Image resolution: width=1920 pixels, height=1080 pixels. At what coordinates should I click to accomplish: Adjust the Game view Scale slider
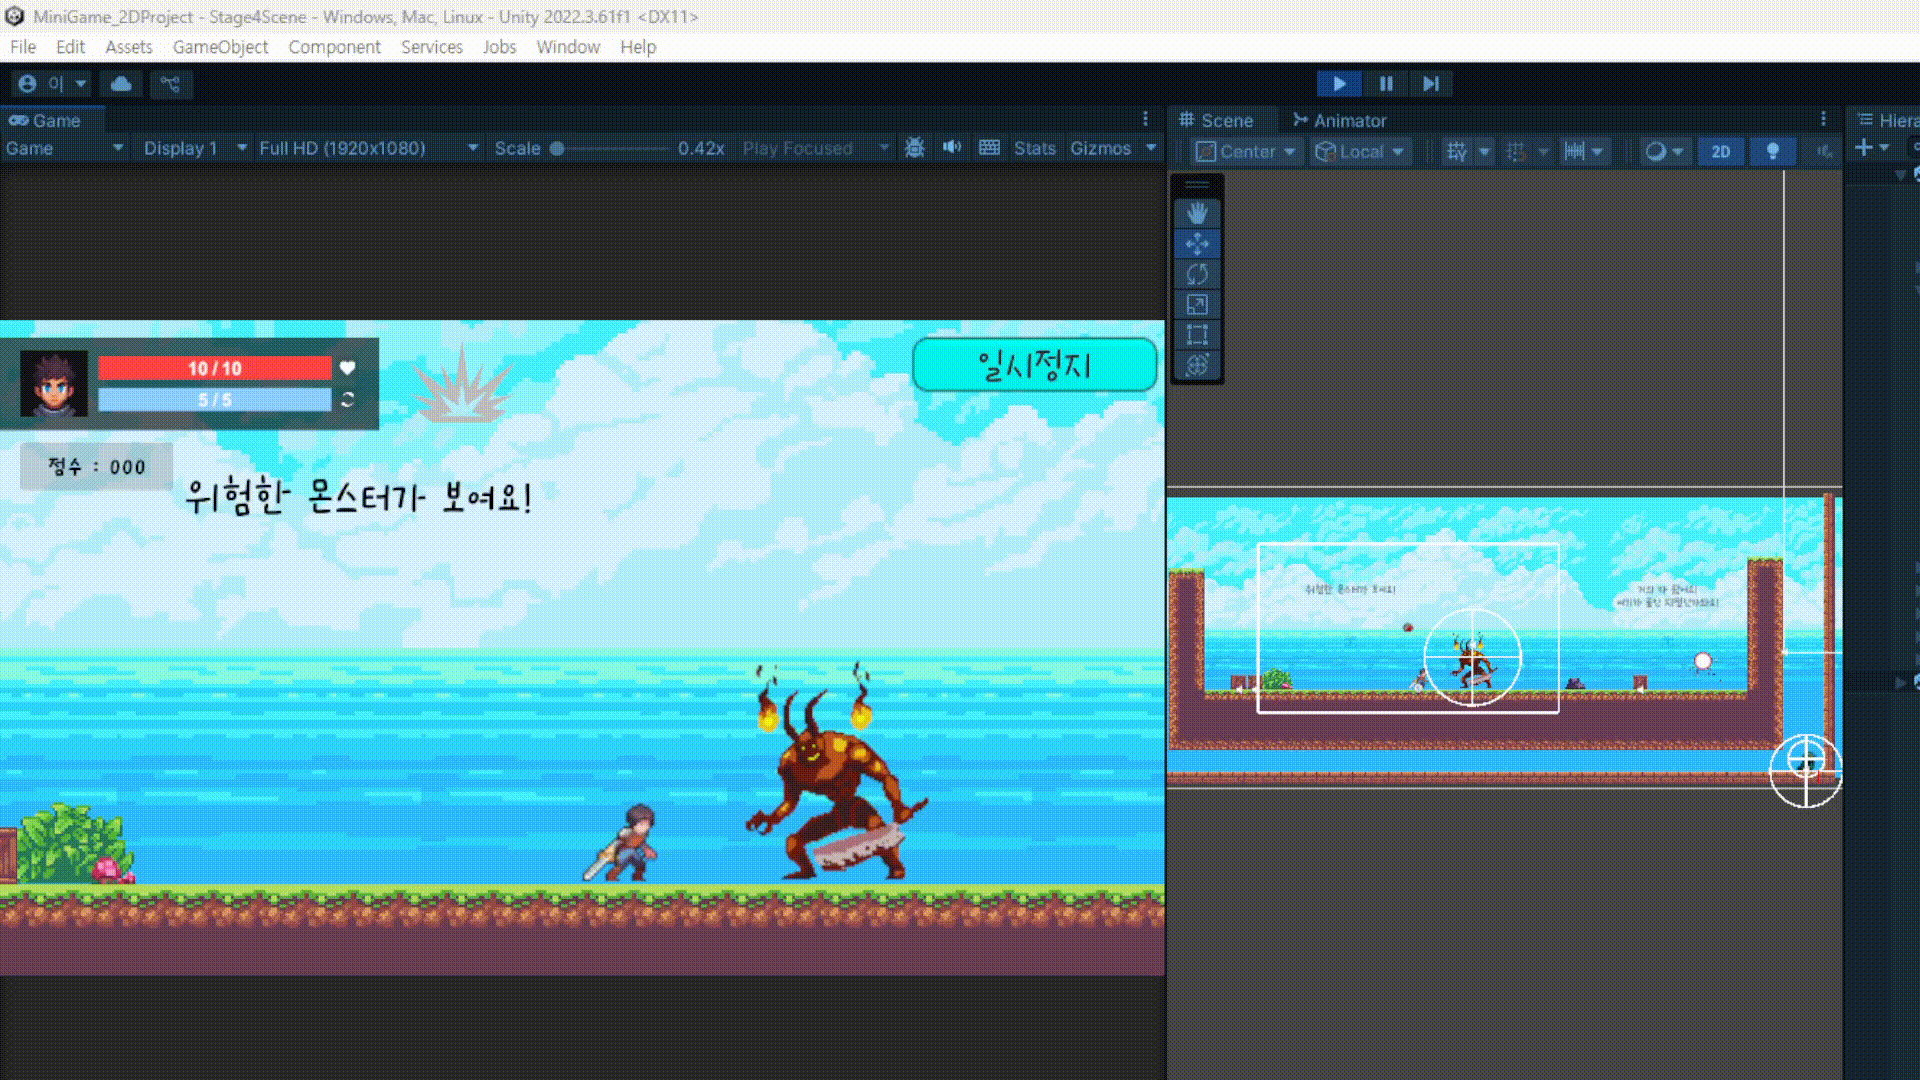coord(558,148)
